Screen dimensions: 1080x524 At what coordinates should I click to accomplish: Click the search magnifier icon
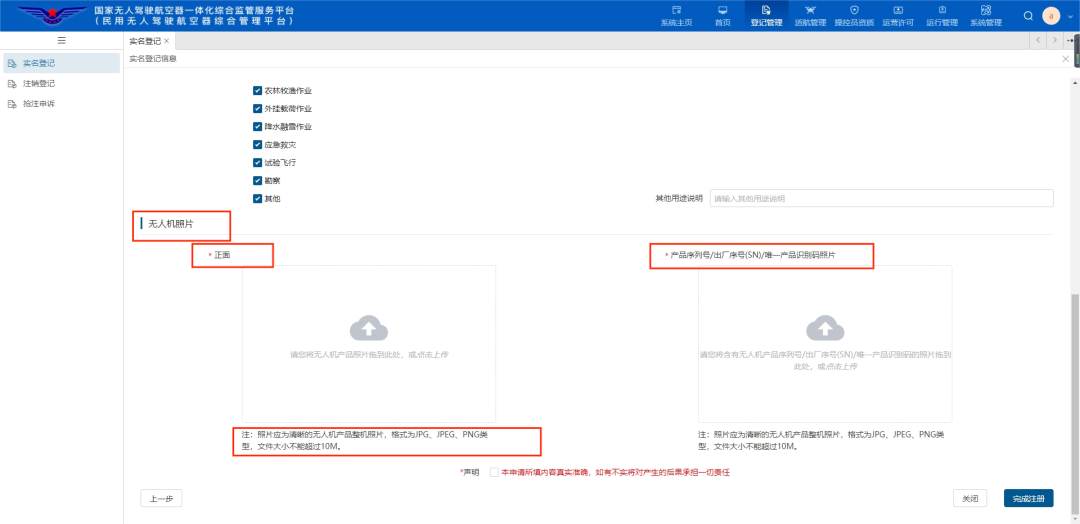[1028, 16]
